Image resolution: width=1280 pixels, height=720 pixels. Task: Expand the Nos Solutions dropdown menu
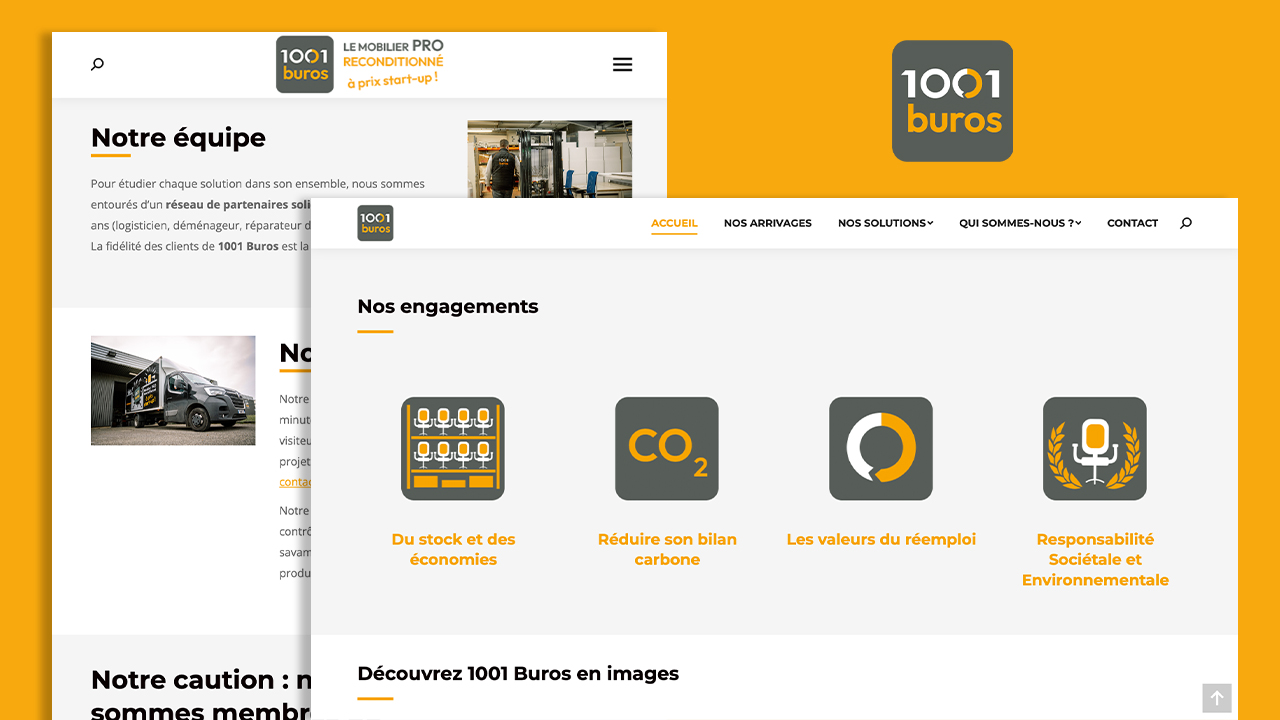tap(885, 223)
